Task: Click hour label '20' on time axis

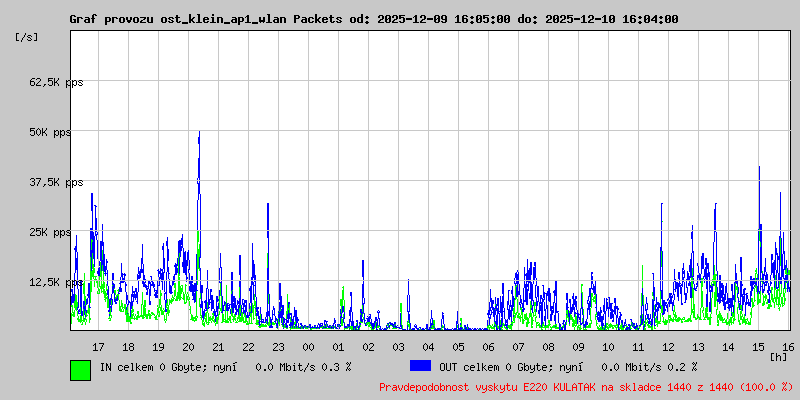Action: [x=188, y=347]
